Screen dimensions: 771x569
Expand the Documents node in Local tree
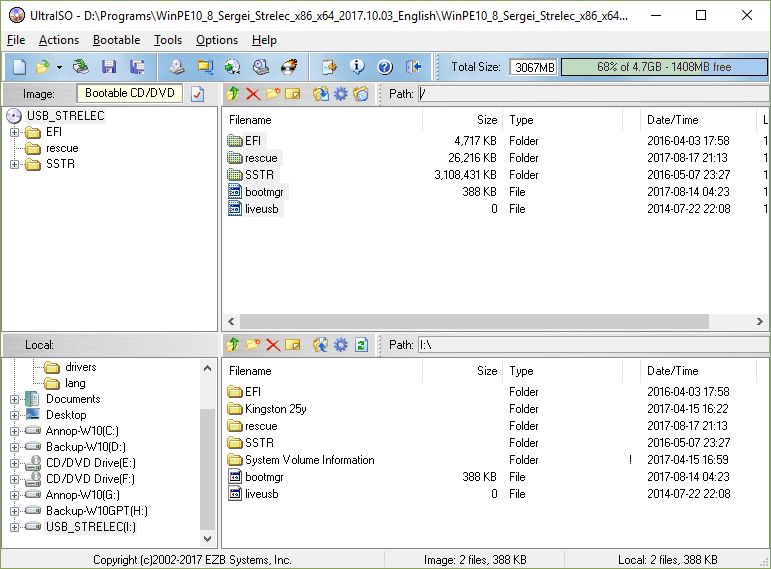pyautogui.click(x=14, y=399)
